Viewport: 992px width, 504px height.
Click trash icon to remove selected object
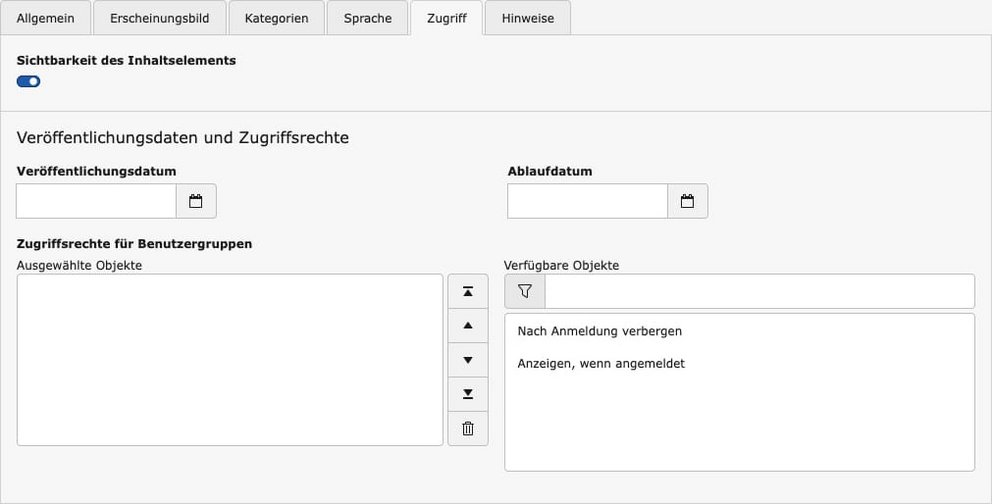467,429
